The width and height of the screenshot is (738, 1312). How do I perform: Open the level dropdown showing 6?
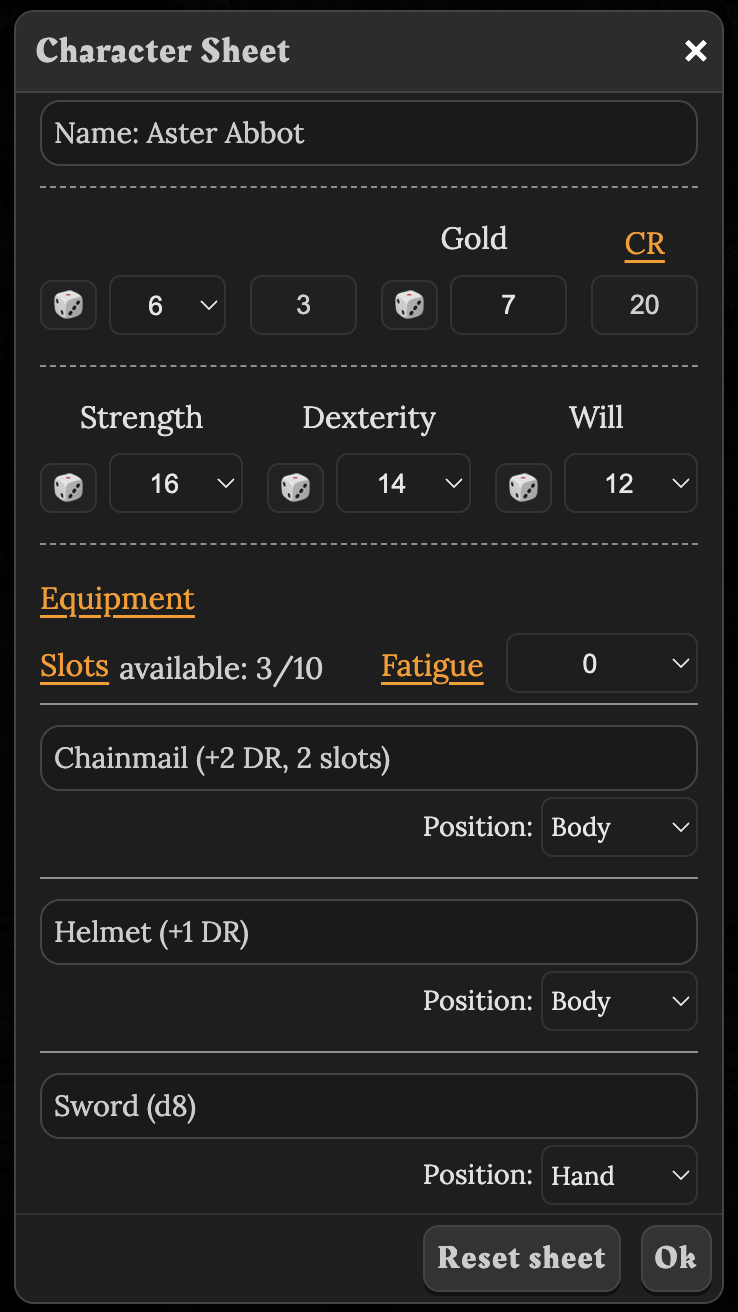point(167,305)
